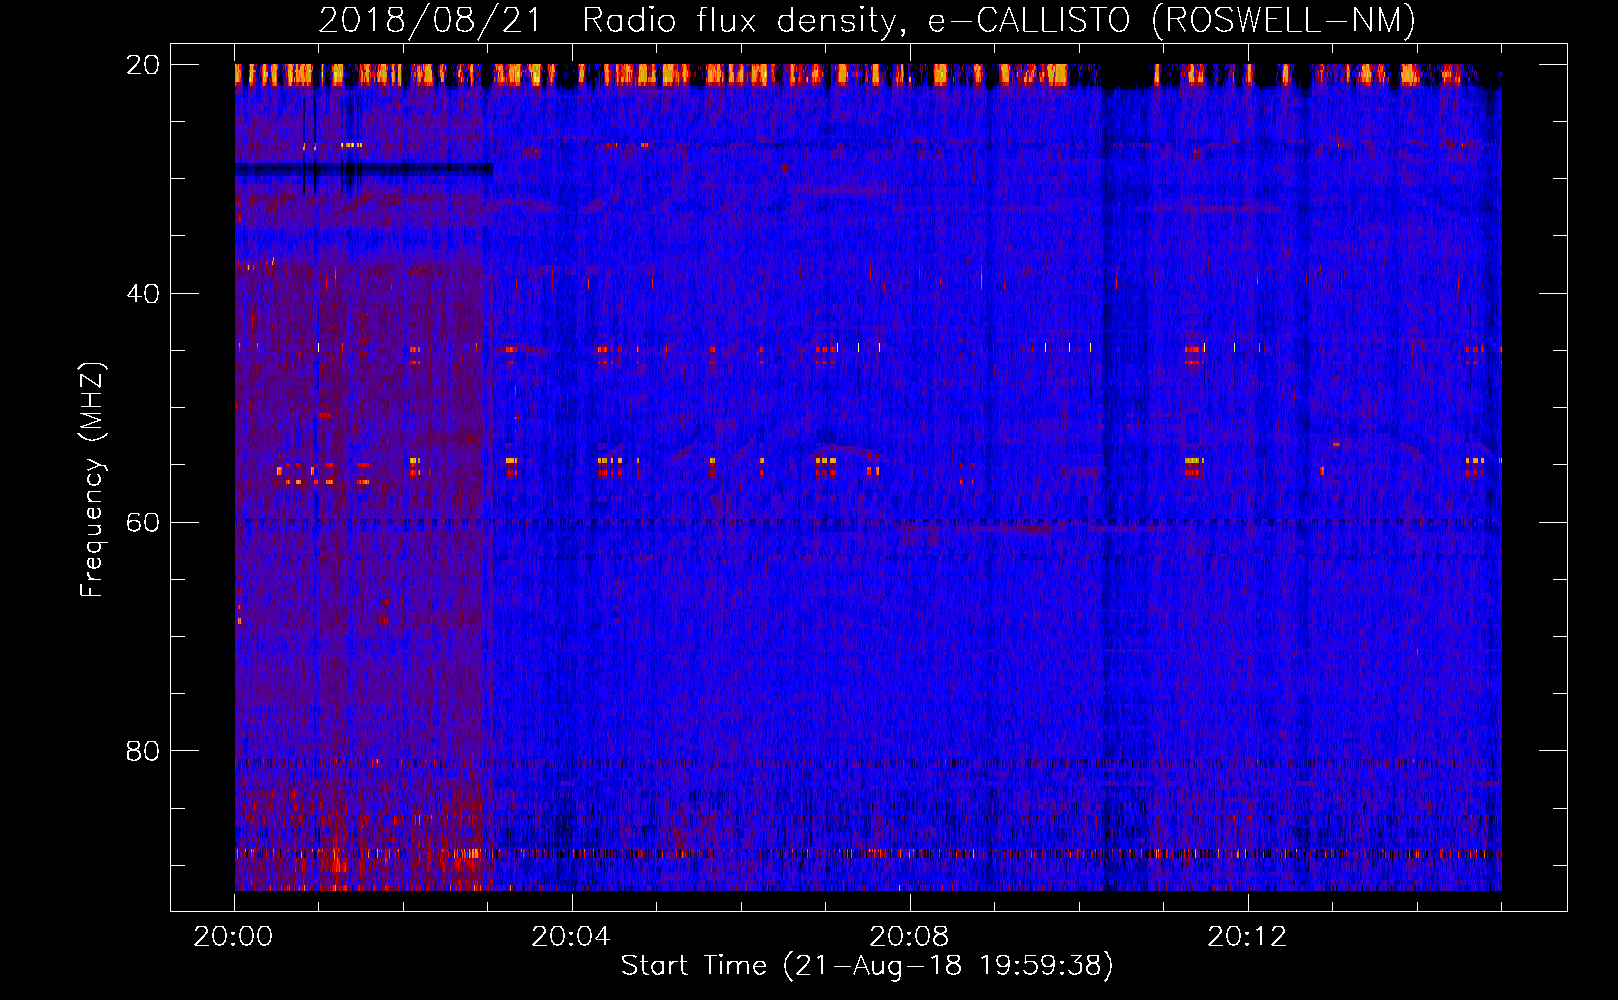This screenshot has width=1618, height=1000.
Task: Select the 20:08 time tick label
Action: (x=909, y=937)
